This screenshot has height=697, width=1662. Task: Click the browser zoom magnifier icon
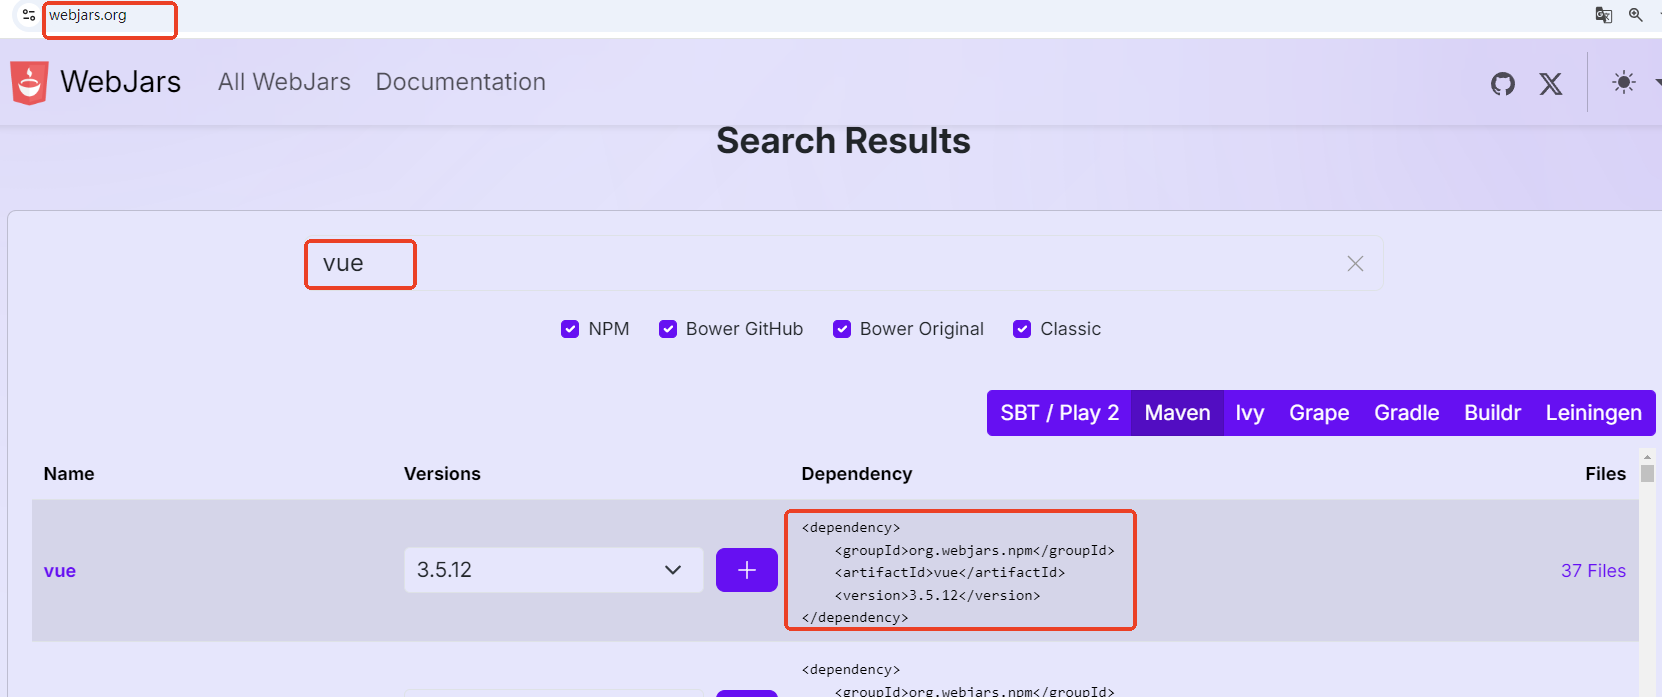point(1636,15)
